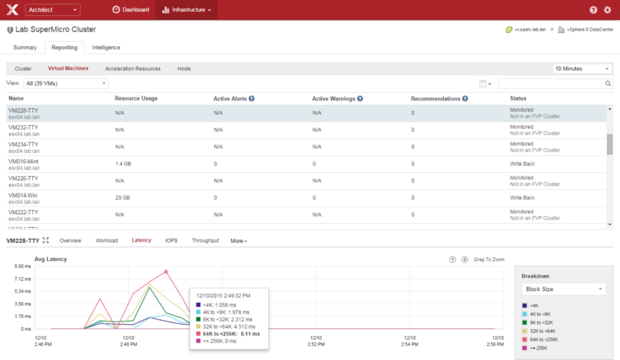Screen dimensions: 620x360
Task: Select the VM226-TTY row
Action: 306,181
